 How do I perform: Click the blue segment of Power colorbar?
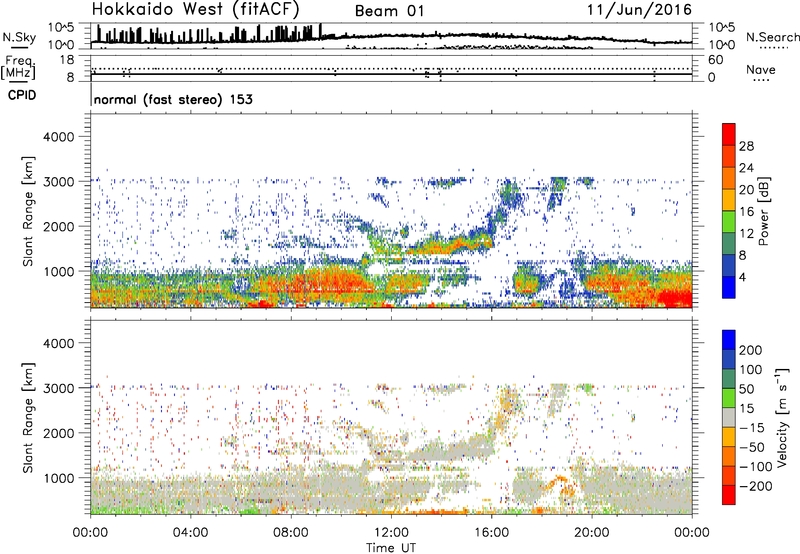click(x=729, y=287)
